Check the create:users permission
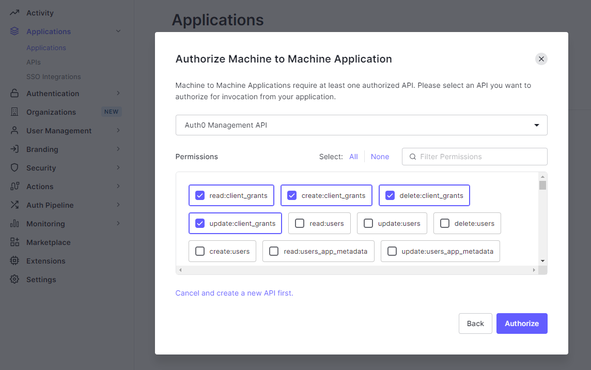This screenshot has width=591, height=370. click(x=200, y=251)
